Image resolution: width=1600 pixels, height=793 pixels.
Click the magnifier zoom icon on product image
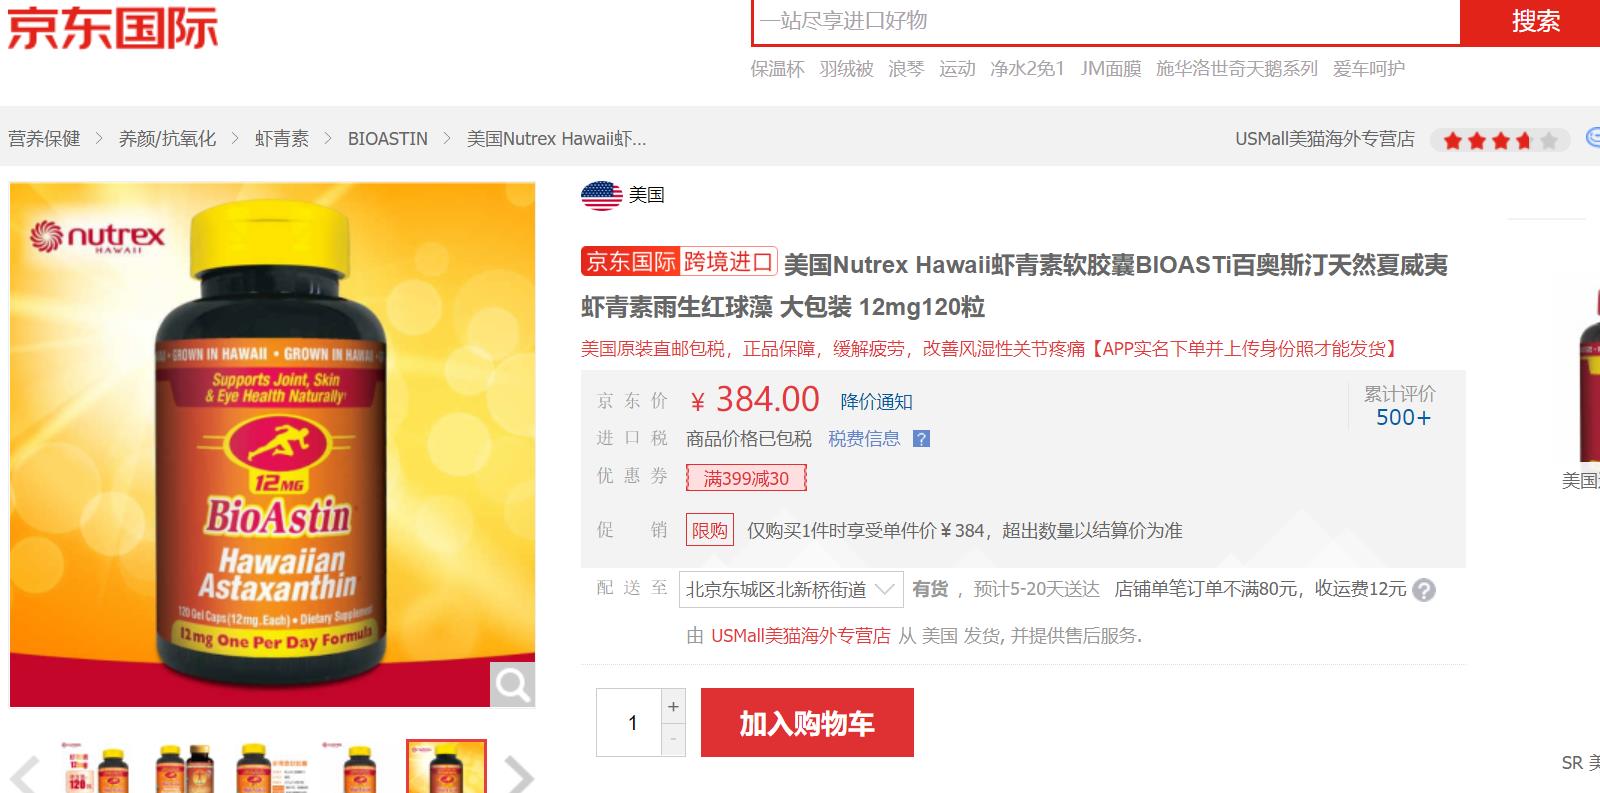point(513,685)
